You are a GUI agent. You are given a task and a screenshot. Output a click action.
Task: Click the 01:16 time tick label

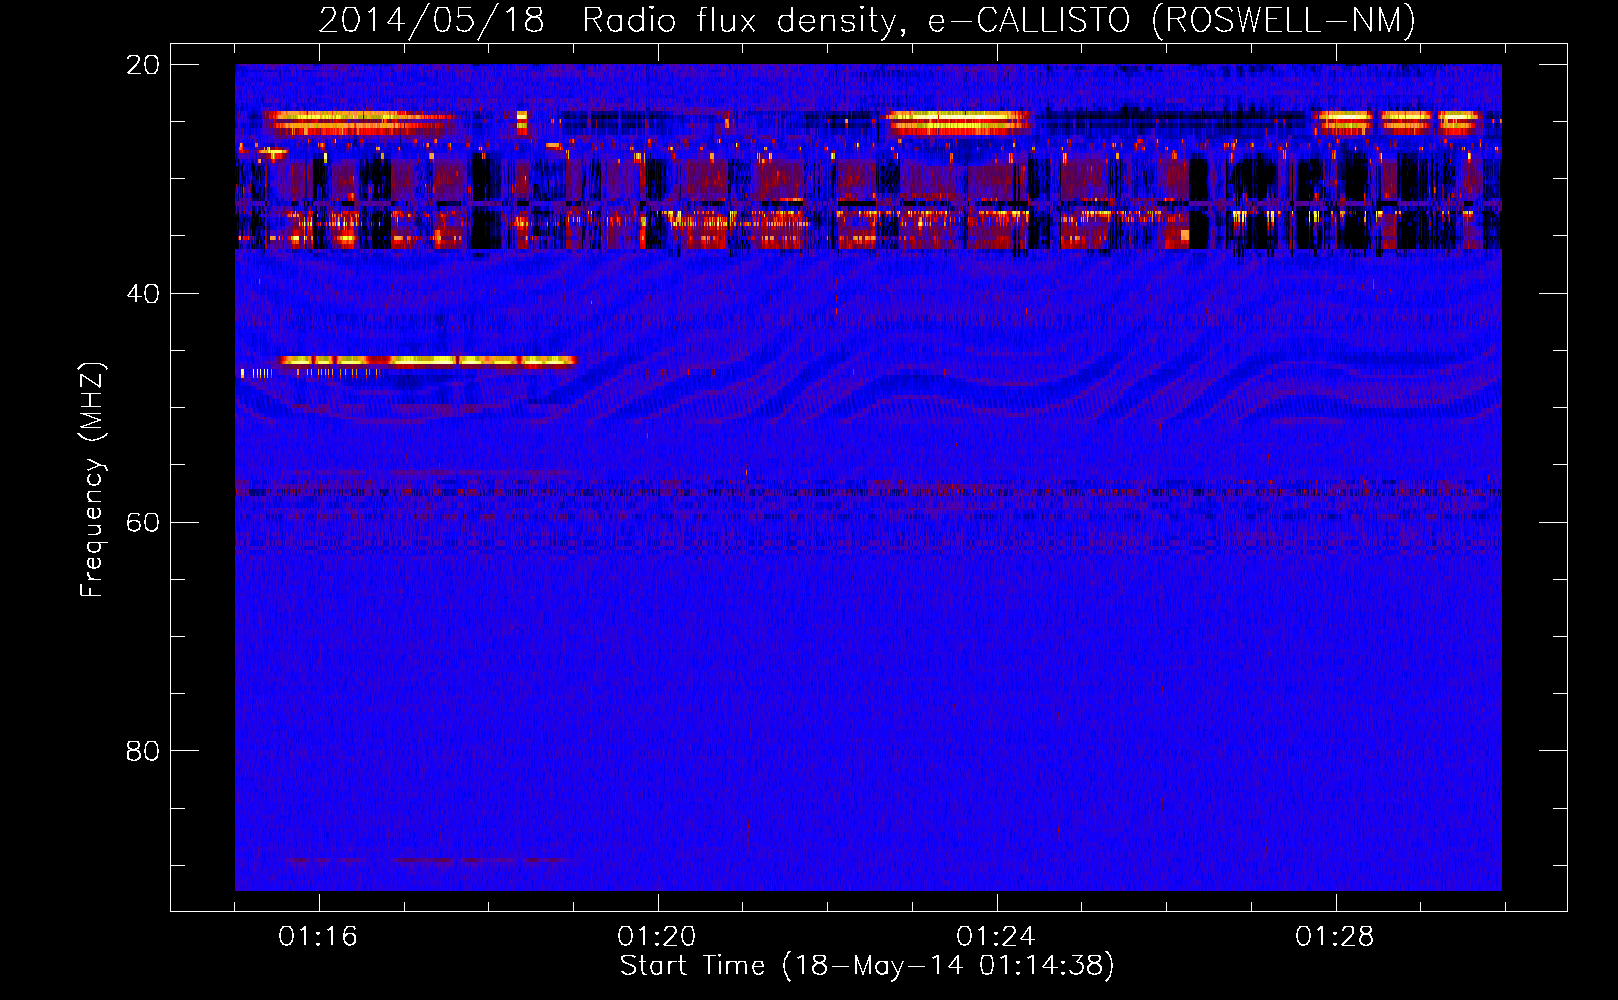click(x=318, y=937)
